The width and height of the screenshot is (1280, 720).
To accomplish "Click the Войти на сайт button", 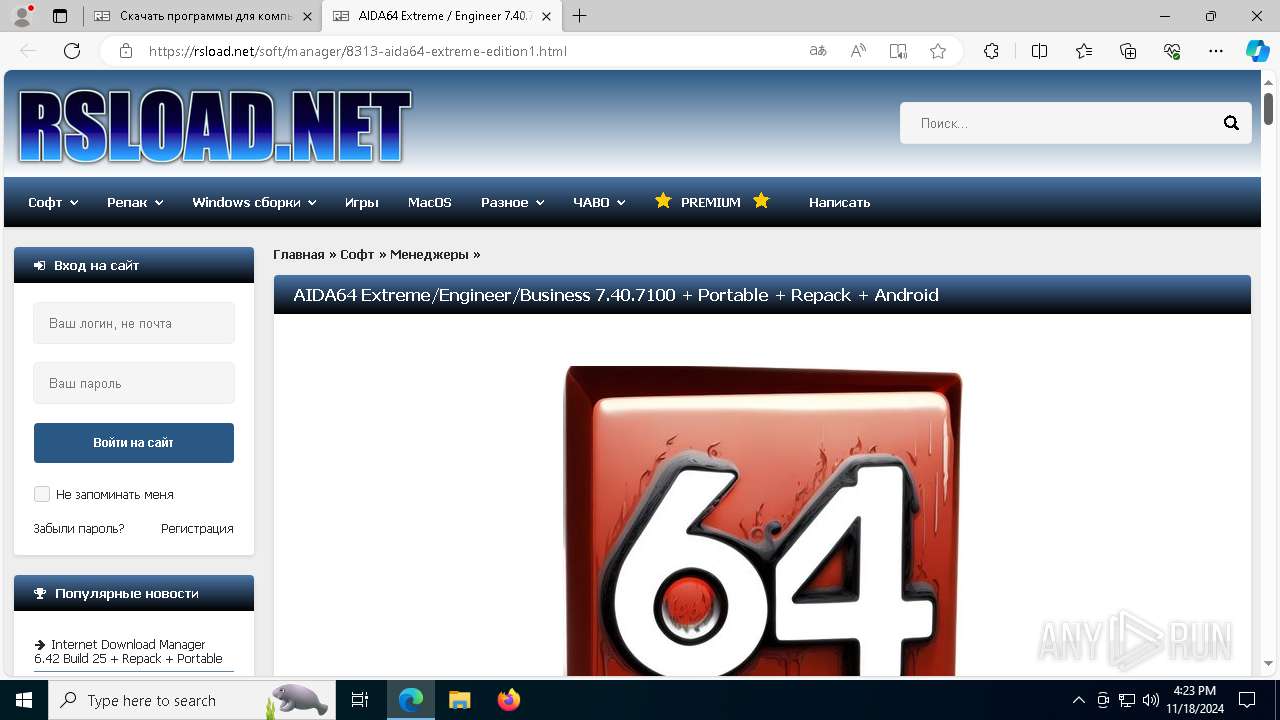I will point(134,443).
